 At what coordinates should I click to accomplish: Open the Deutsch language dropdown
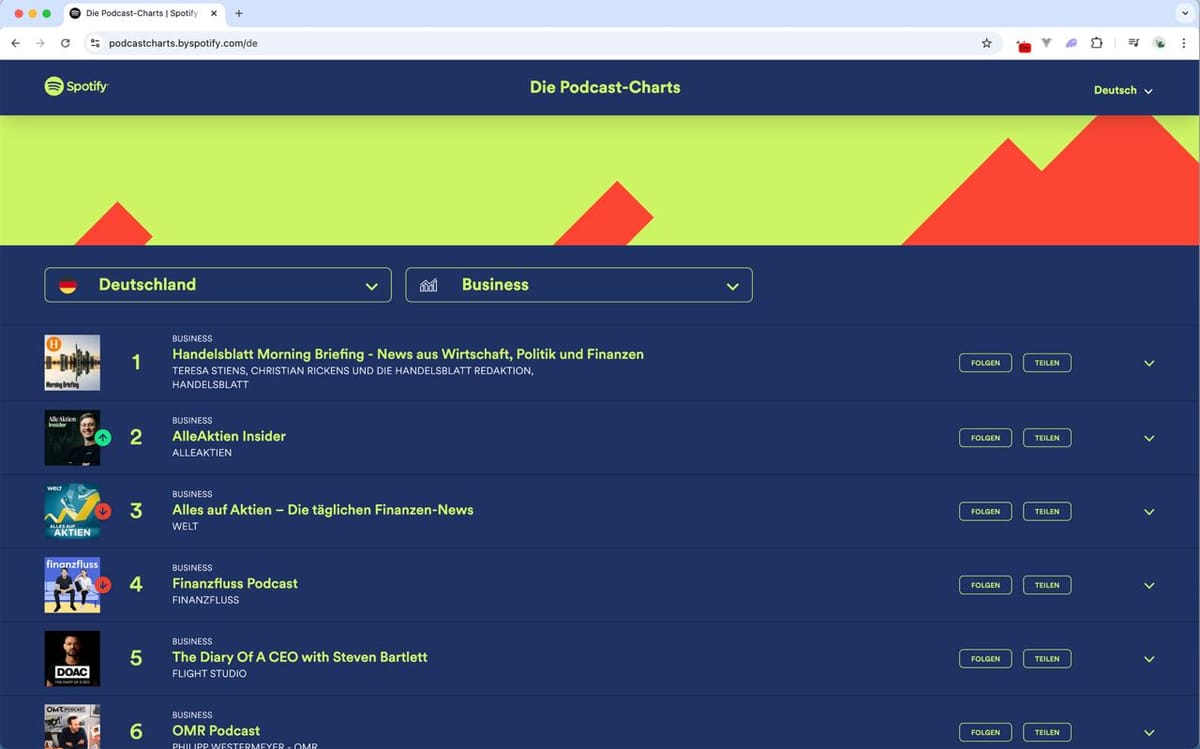pos(1123,90)
